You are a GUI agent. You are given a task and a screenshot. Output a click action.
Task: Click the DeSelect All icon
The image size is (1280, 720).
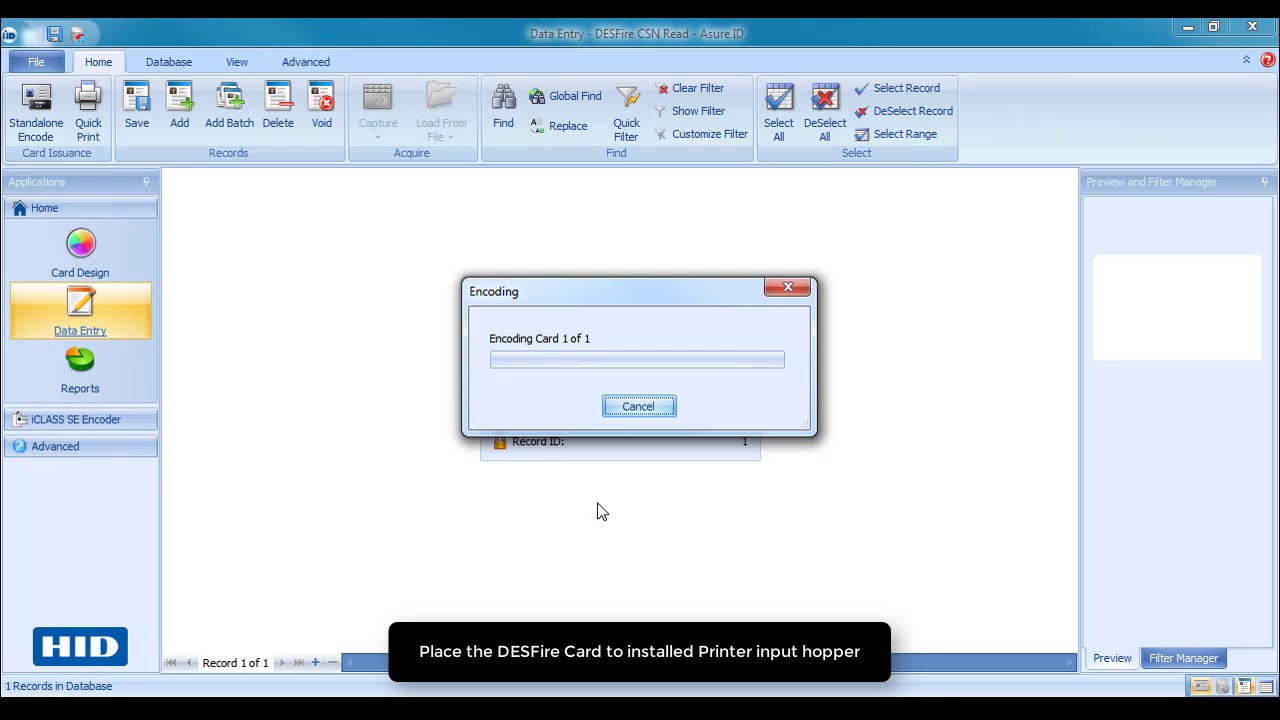(825, 98)
